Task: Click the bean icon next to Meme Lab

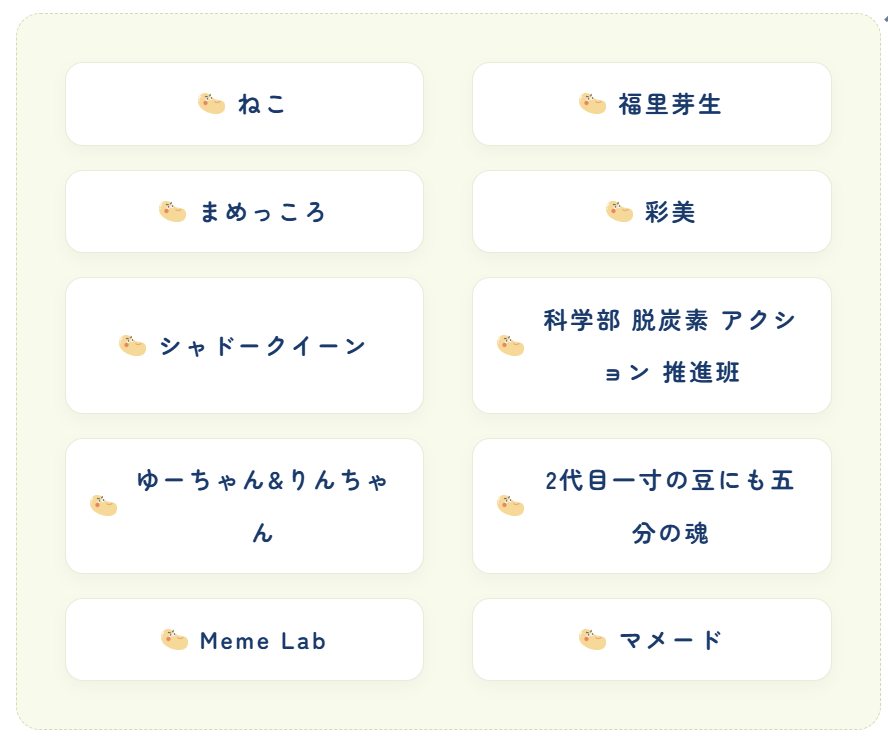Action: tap(174, 640)
